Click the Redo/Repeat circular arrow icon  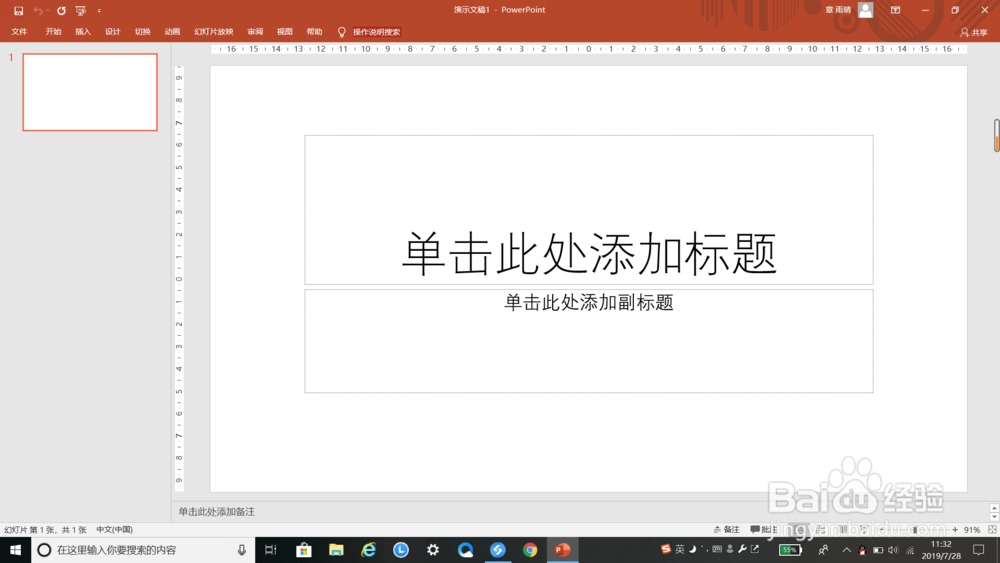point(61,11)
